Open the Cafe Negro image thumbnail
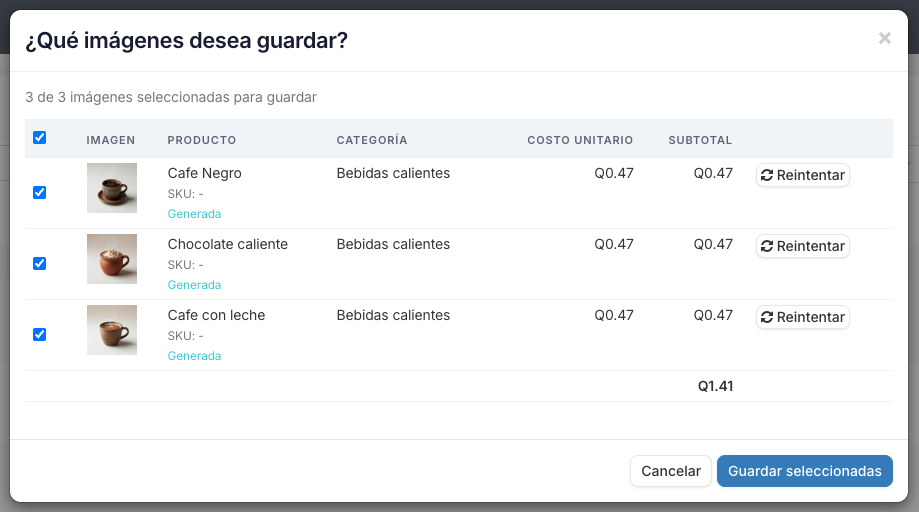This screenshot has width=919, height=512. pyautogui.click(x=112, y=188)
